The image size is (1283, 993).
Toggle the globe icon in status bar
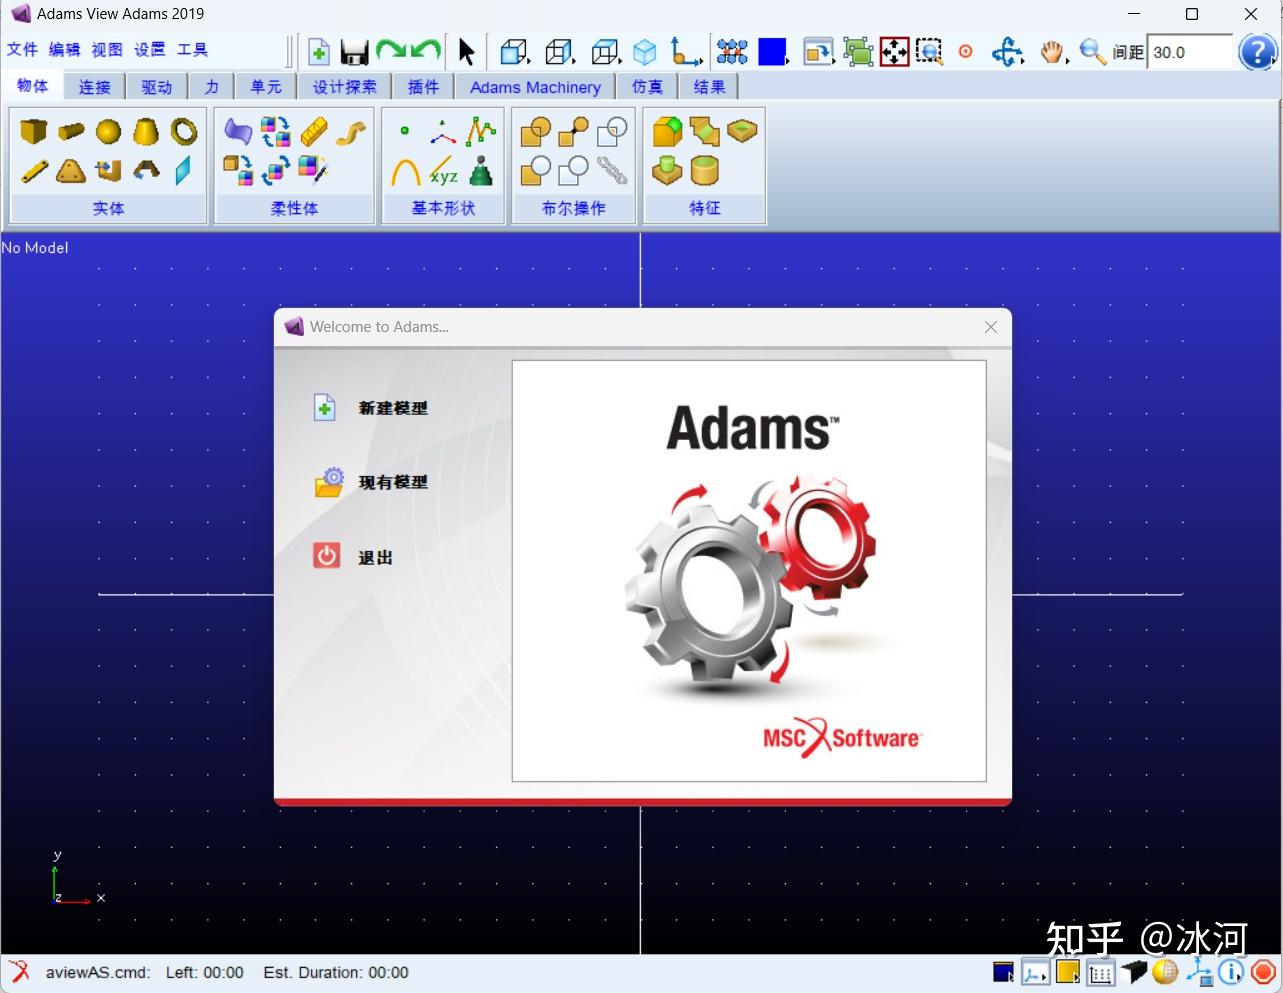(1165, 971)
